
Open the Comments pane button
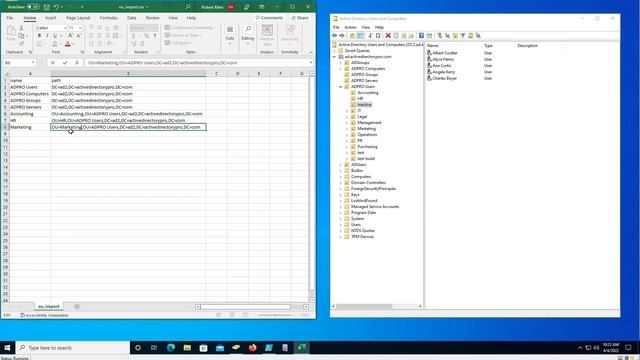click(x=269, y=18)
